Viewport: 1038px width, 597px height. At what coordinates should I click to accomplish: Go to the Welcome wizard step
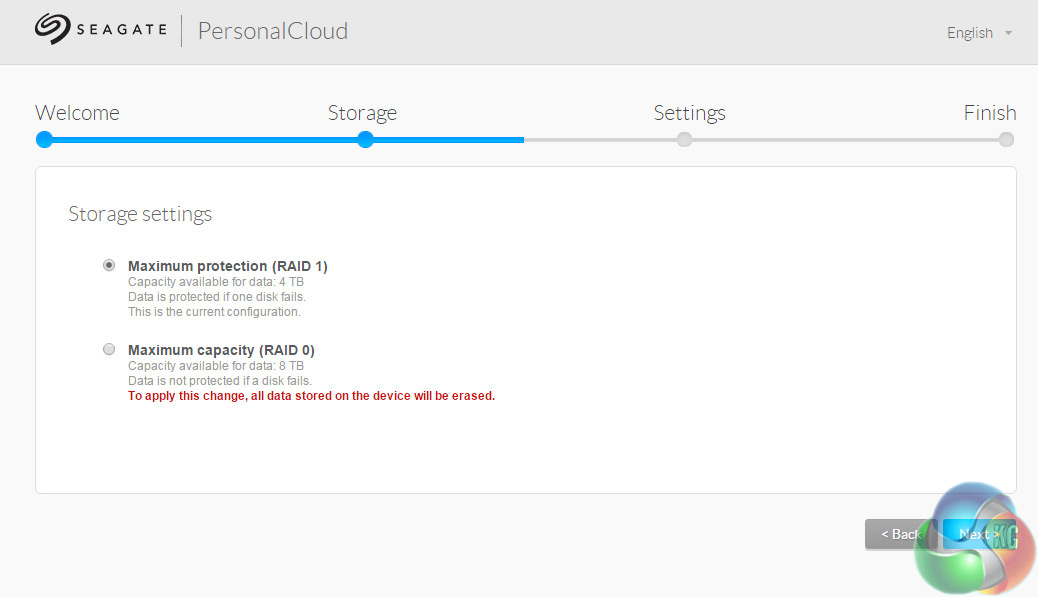[77, 113]
